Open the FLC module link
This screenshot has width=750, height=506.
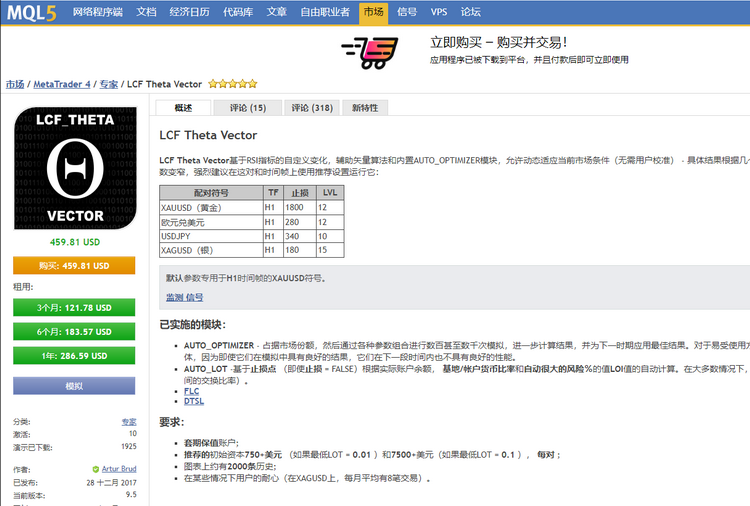pyautogui.click(x=191, y=391)
